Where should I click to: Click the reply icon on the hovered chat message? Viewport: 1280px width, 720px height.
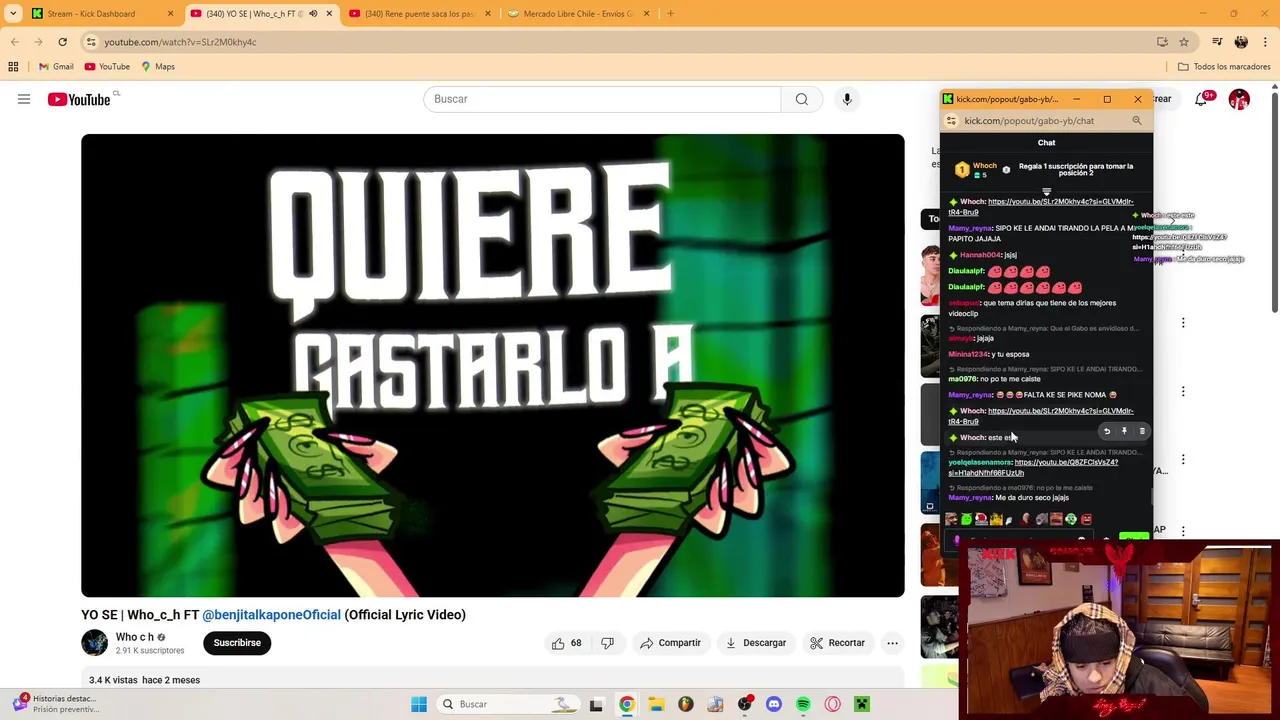tap(1107, 431)
